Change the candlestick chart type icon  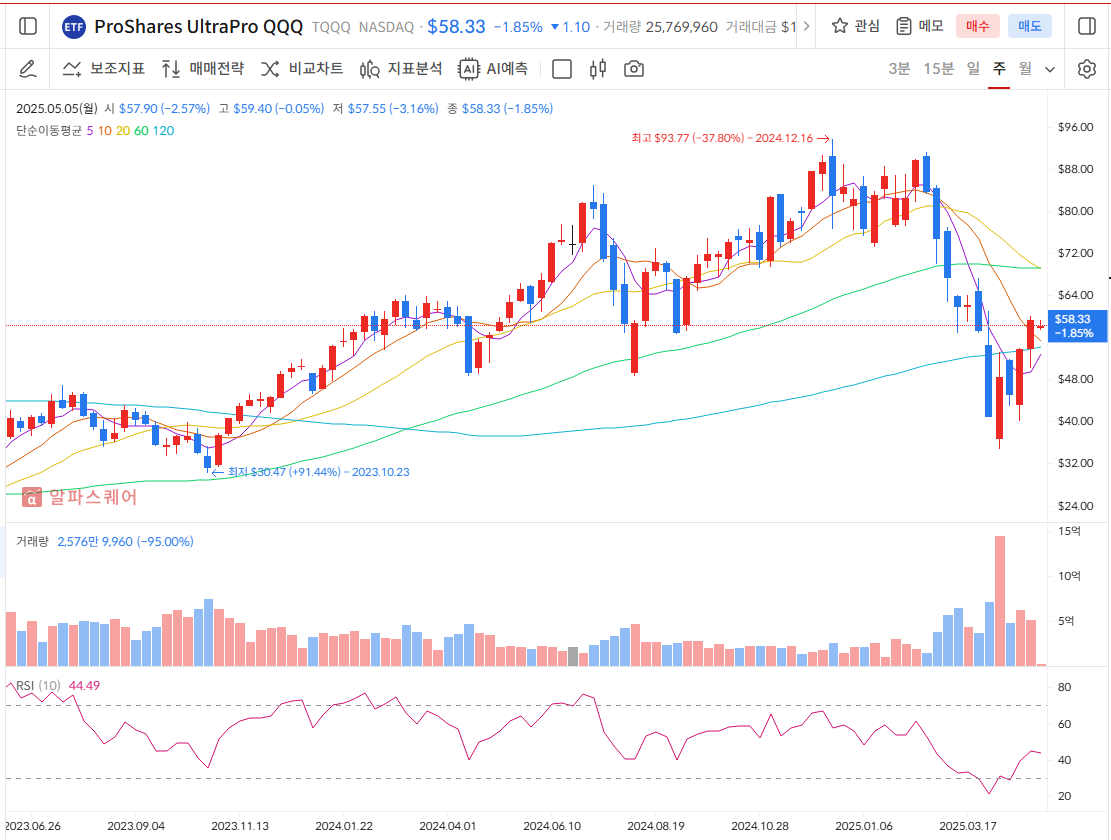click(x=597, y=69)
